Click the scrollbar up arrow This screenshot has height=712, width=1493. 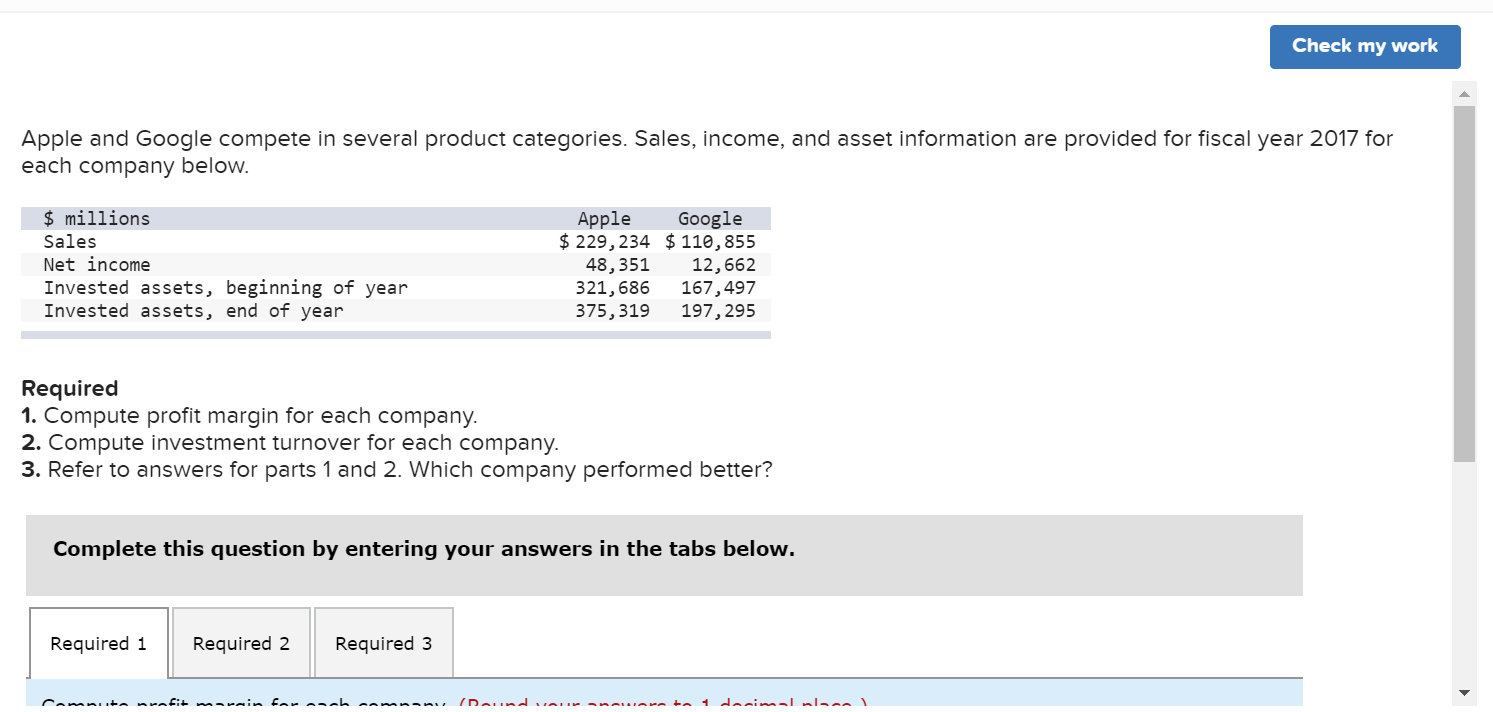(1465, 94)
